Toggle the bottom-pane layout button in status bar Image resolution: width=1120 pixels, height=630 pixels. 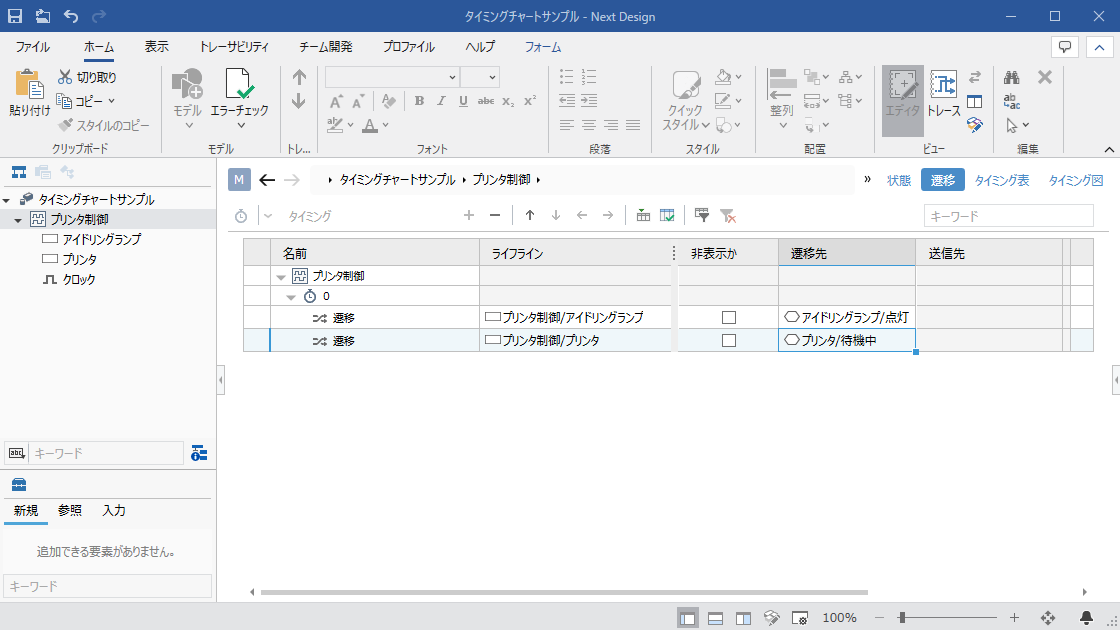(715, 619)
